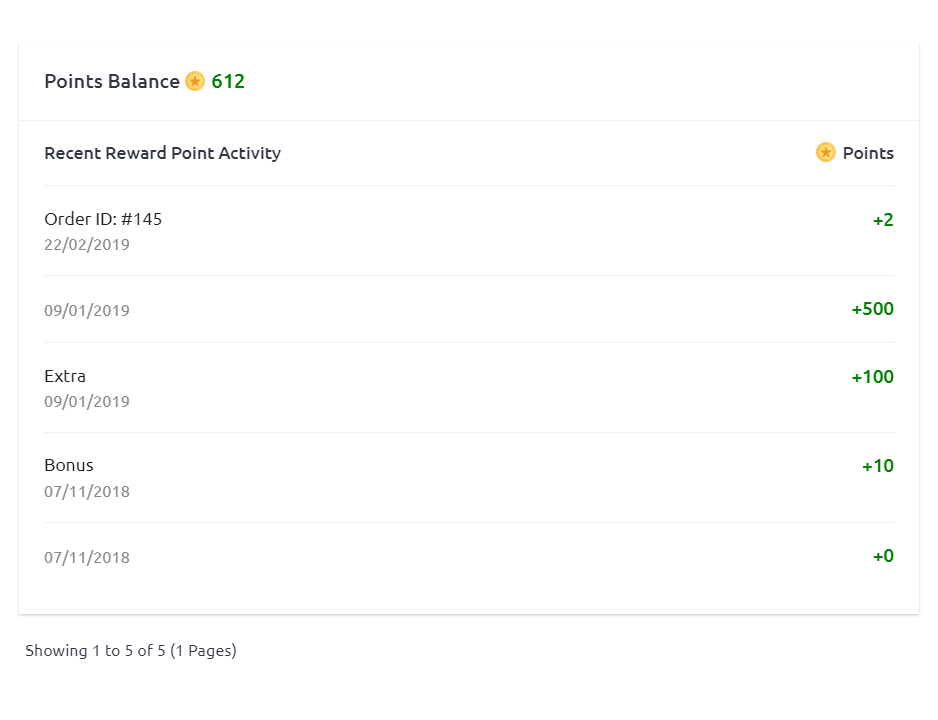Click the last 07/11/2018 date row
Screen dimensions: 938x720
tap(87, 557)
